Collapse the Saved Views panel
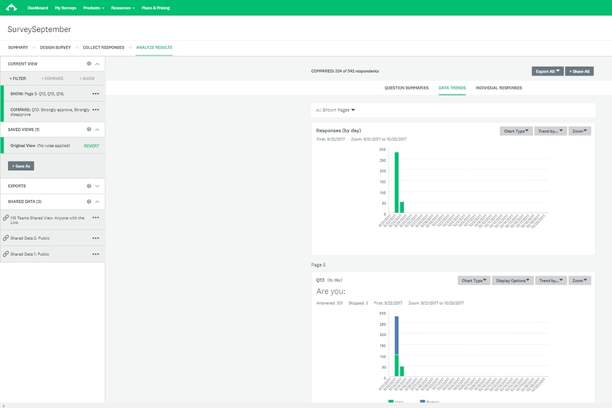 coord(98,129)
